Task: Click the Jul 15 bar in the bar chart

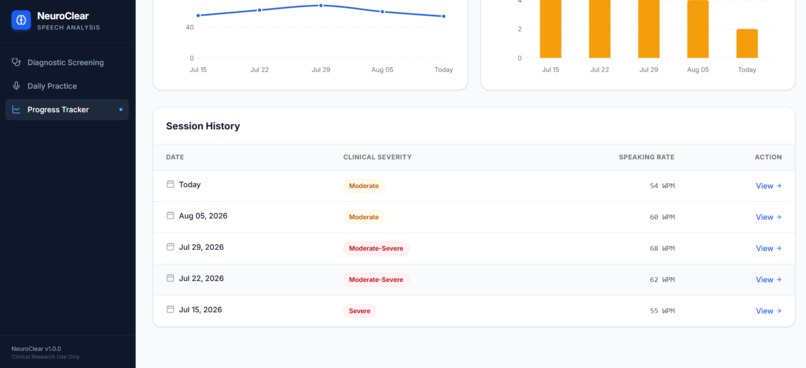Action: click(x=551, y=29)
